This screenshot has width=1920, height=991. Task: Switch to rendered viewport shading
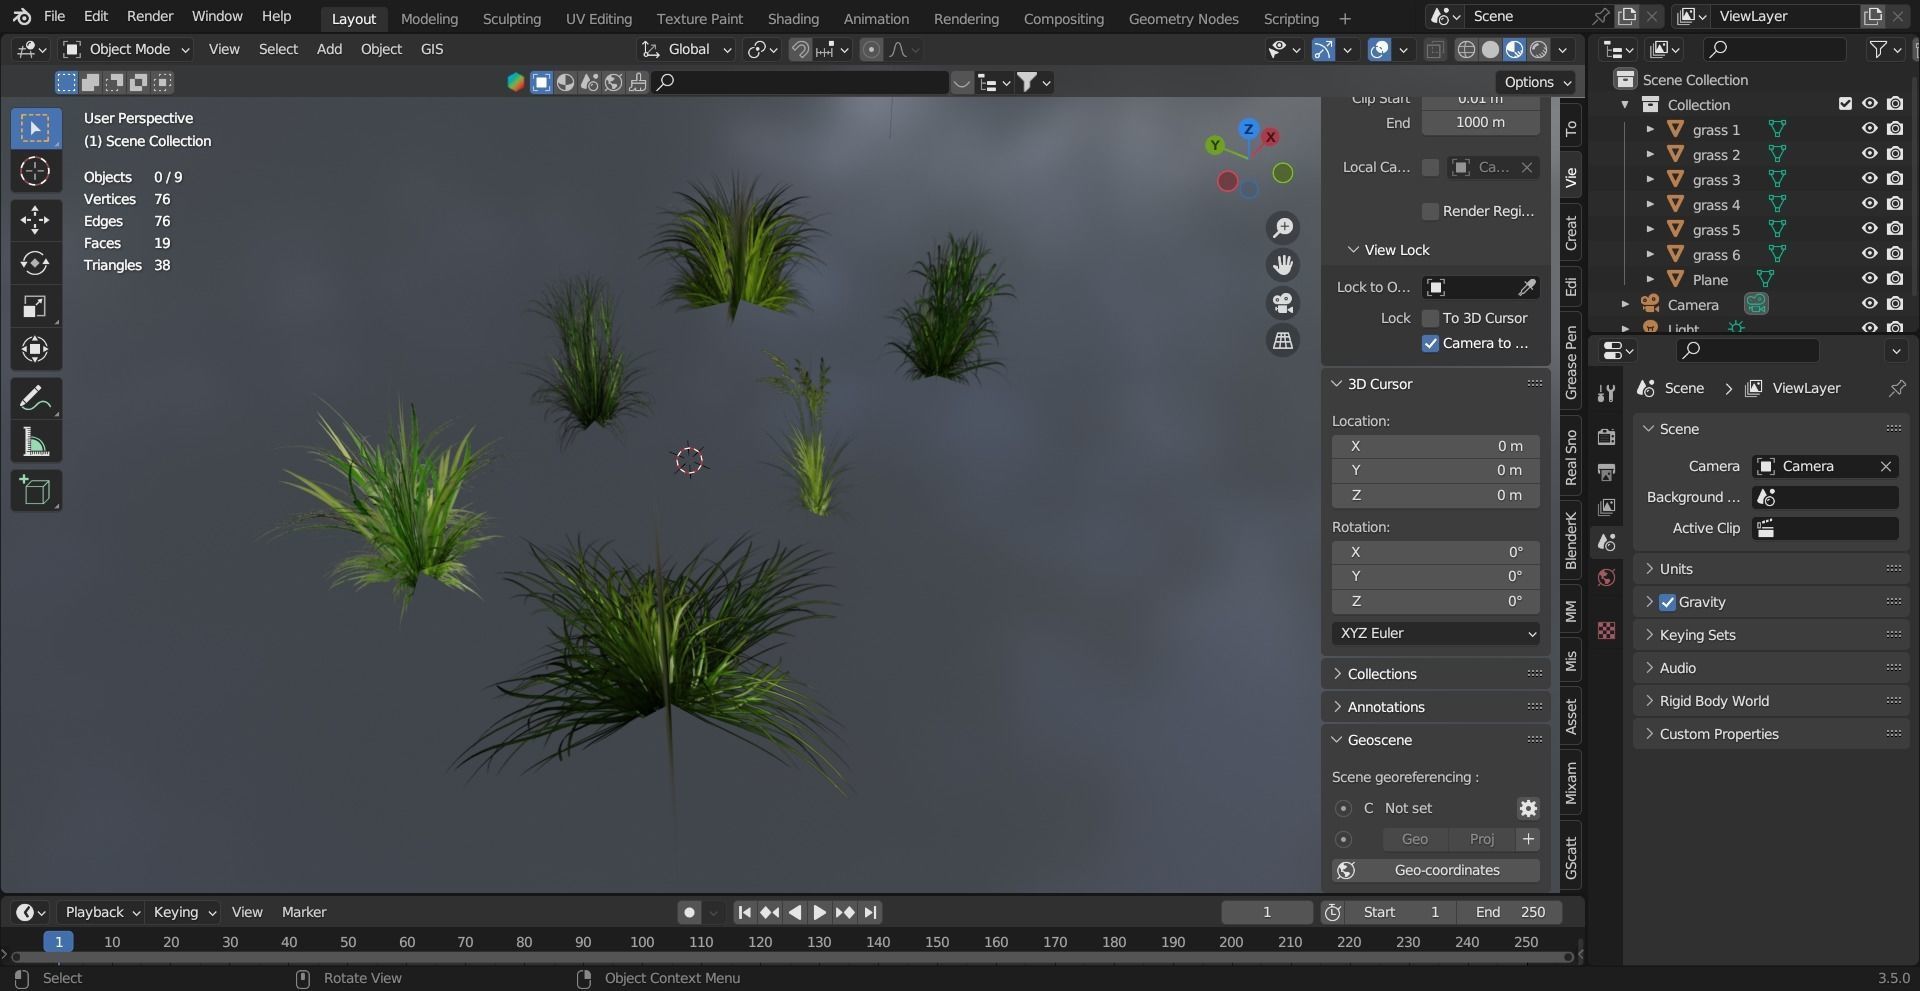click(1539, 49)
